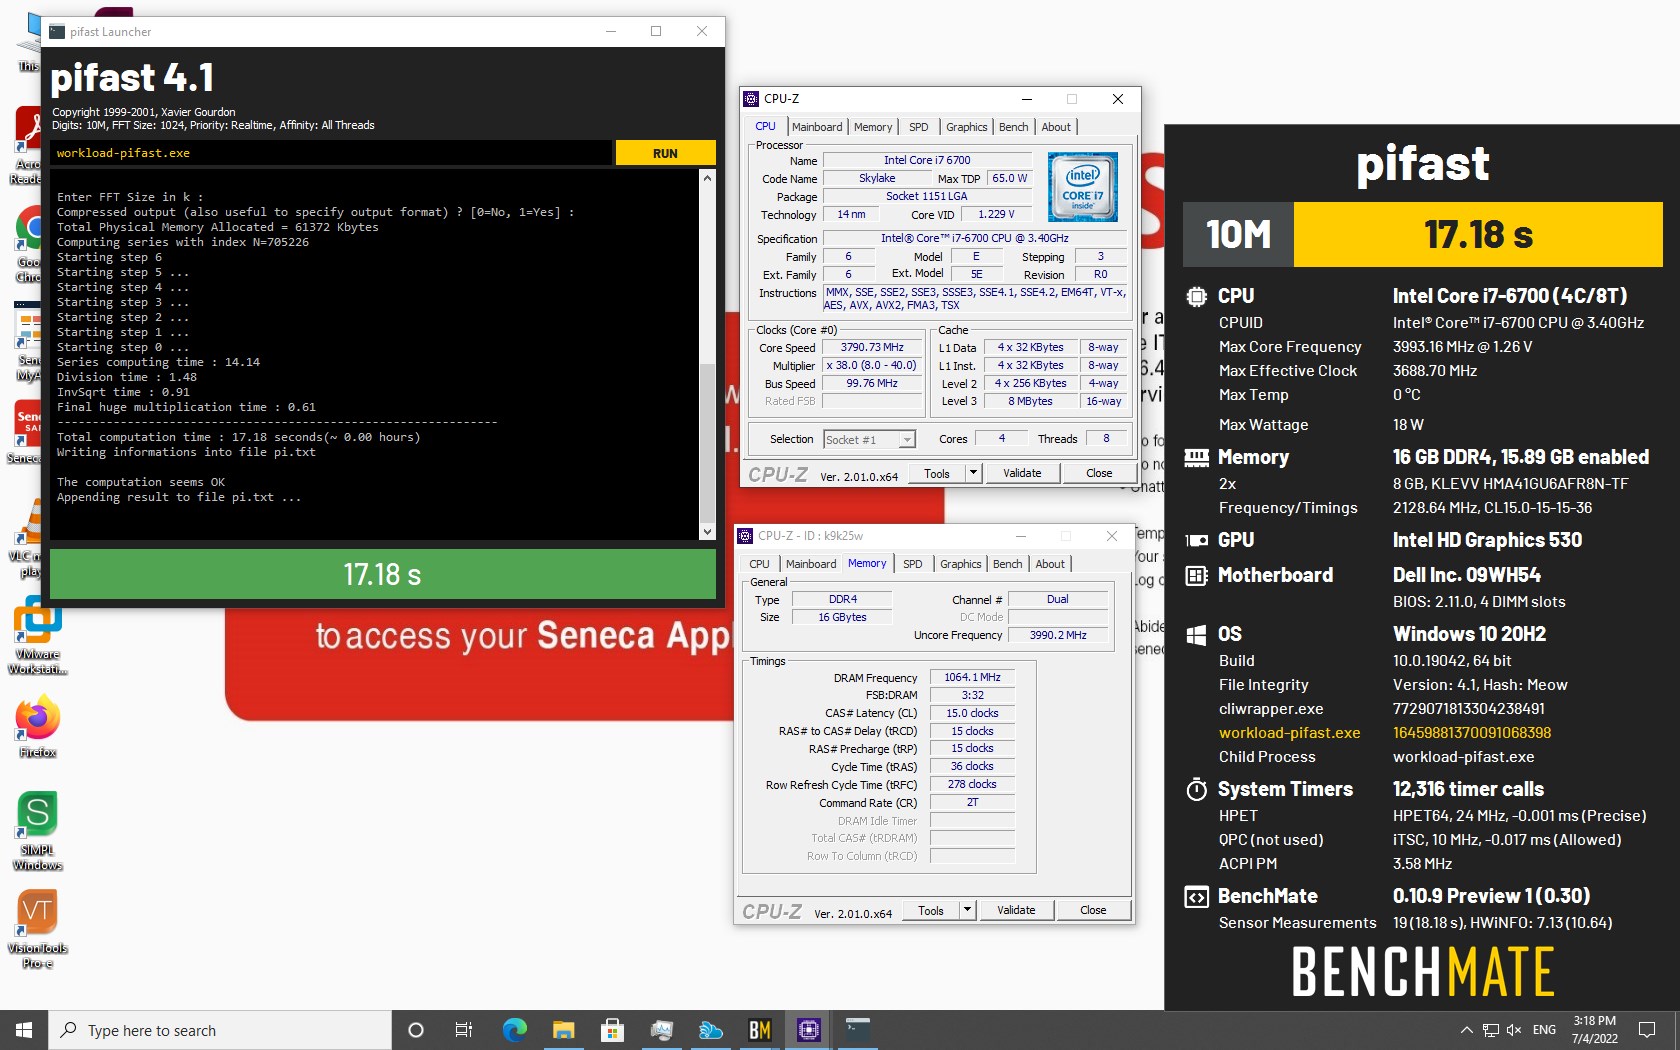This screenshot has width=1680, height=1050.
Task: Open Cortana circle on taskbar
Action: pos(416,1030)
